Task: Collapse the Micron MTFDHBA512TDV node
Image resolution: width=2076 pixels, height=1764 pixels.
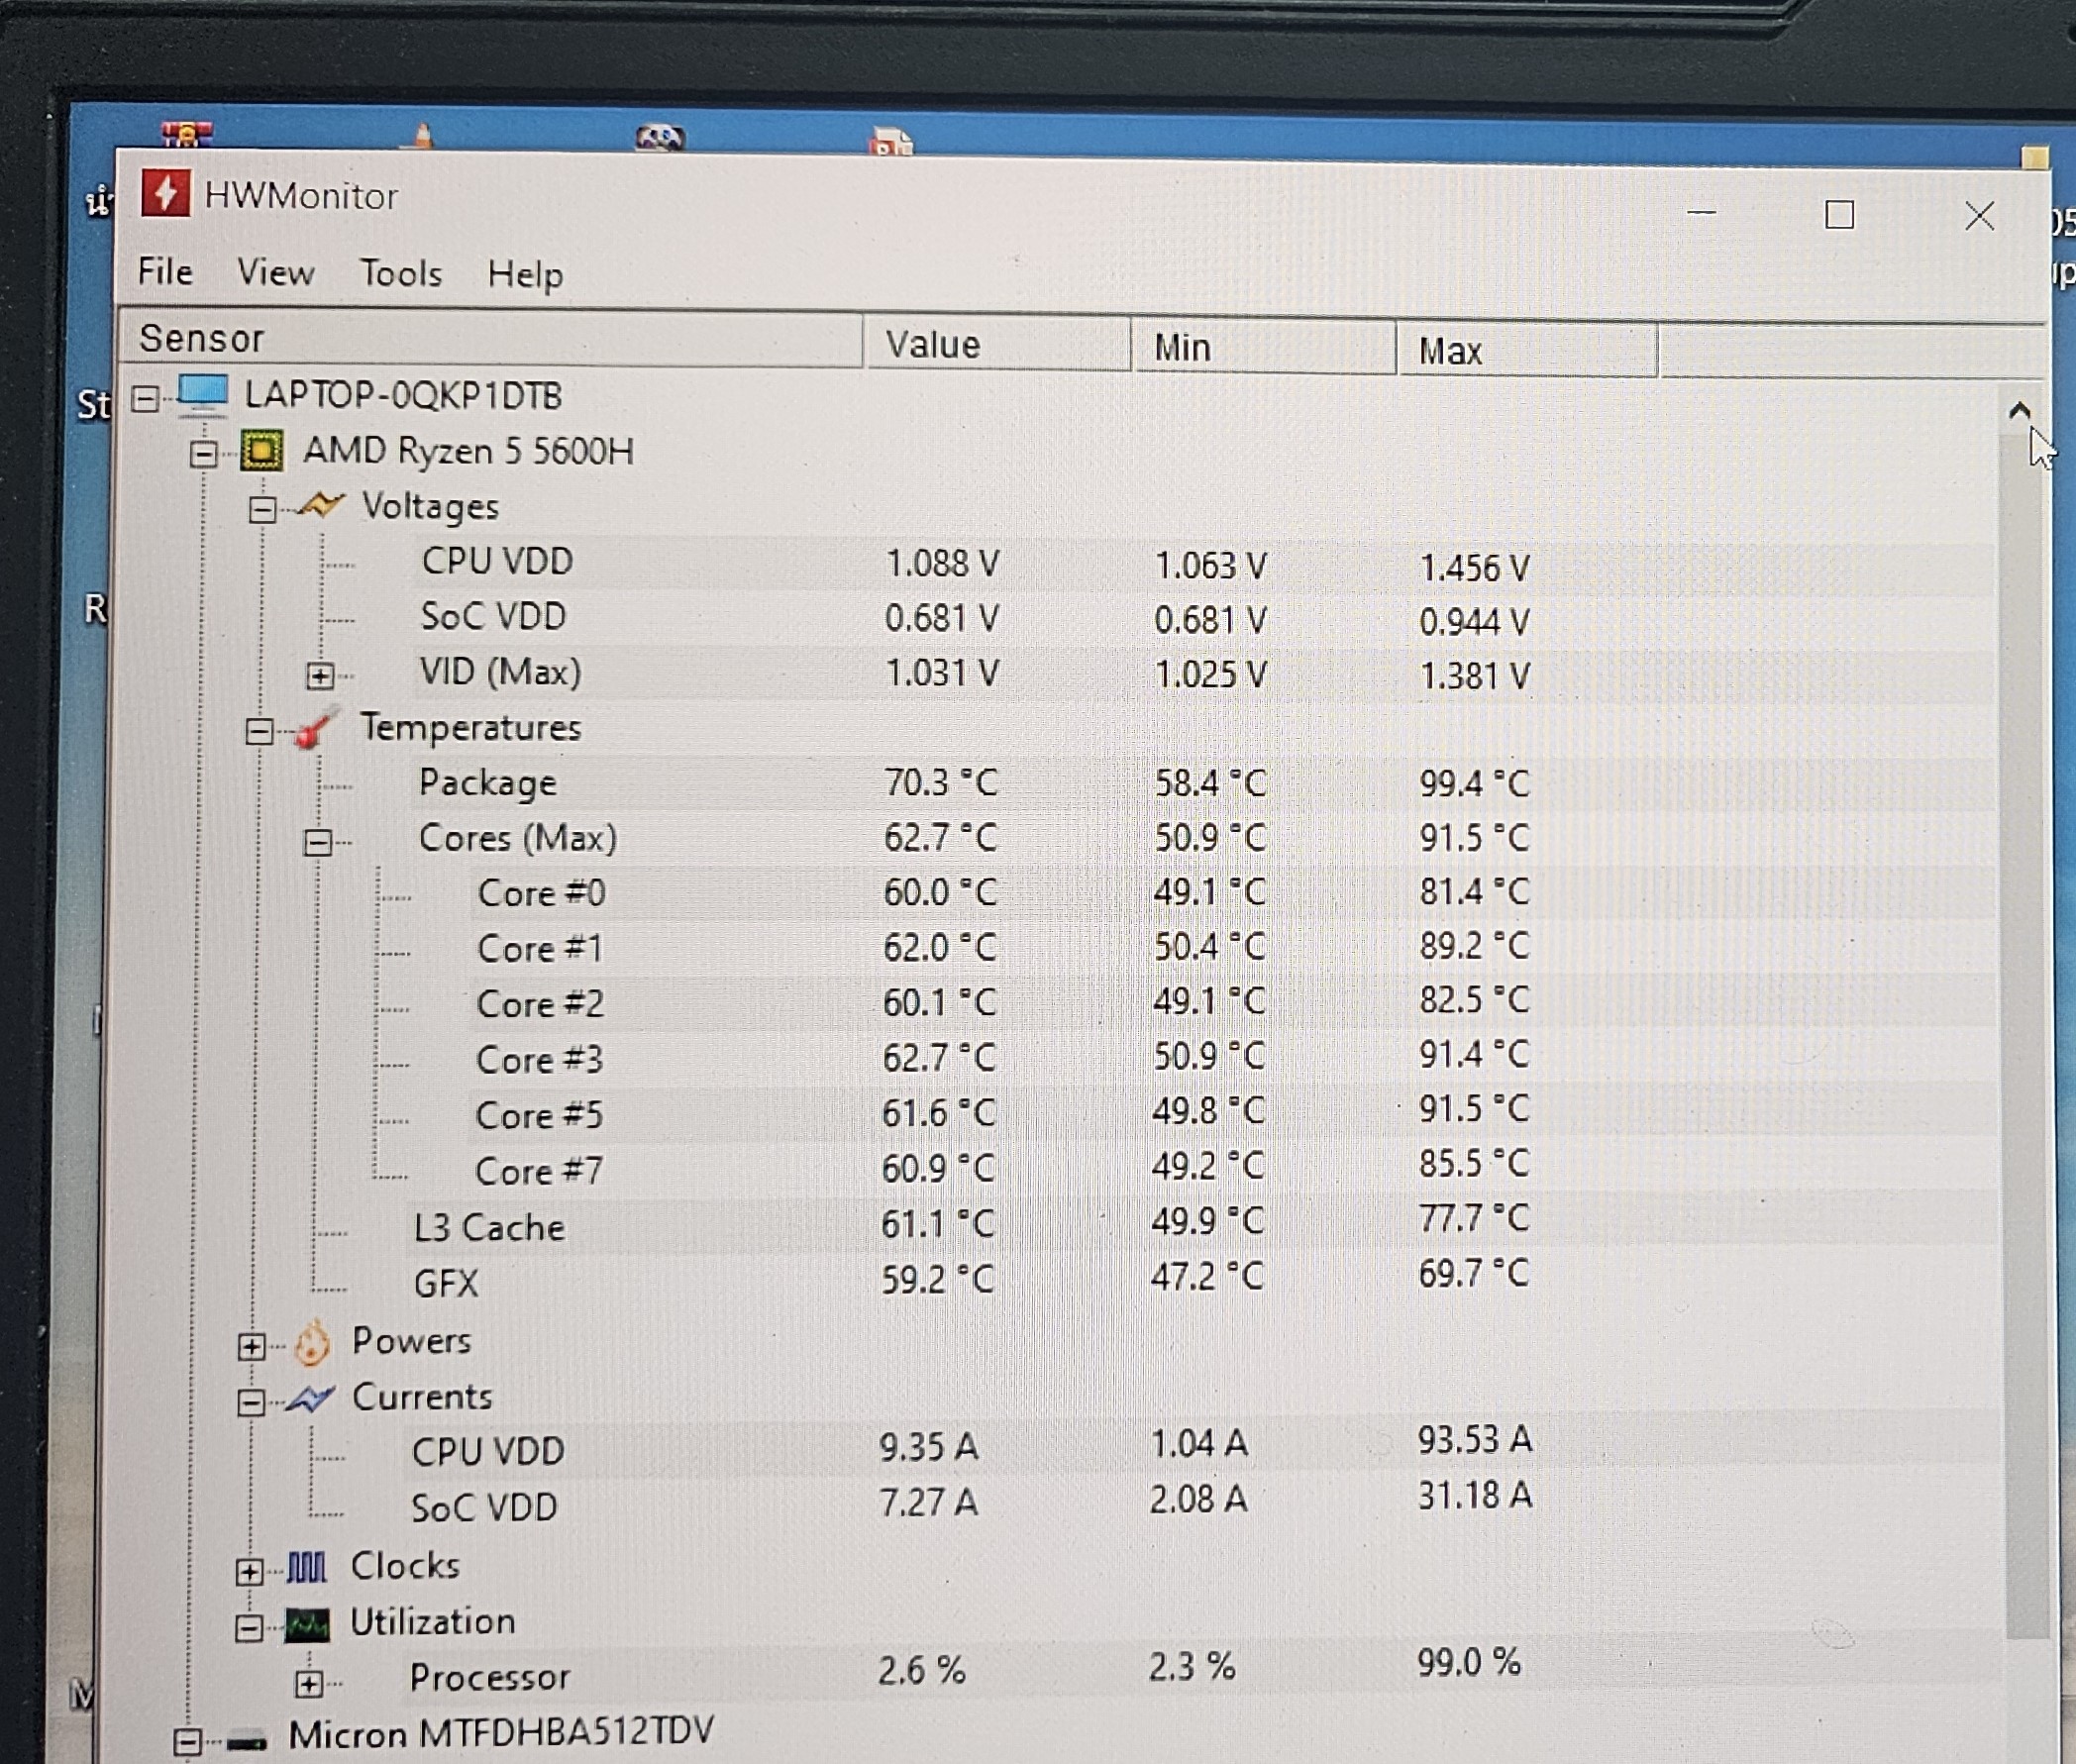Action: tap(187, 1741)
